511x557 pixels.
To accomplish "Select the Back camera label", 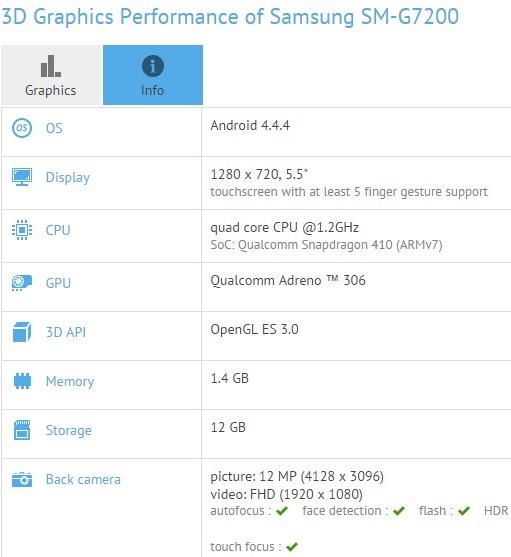I will (83, 479).
